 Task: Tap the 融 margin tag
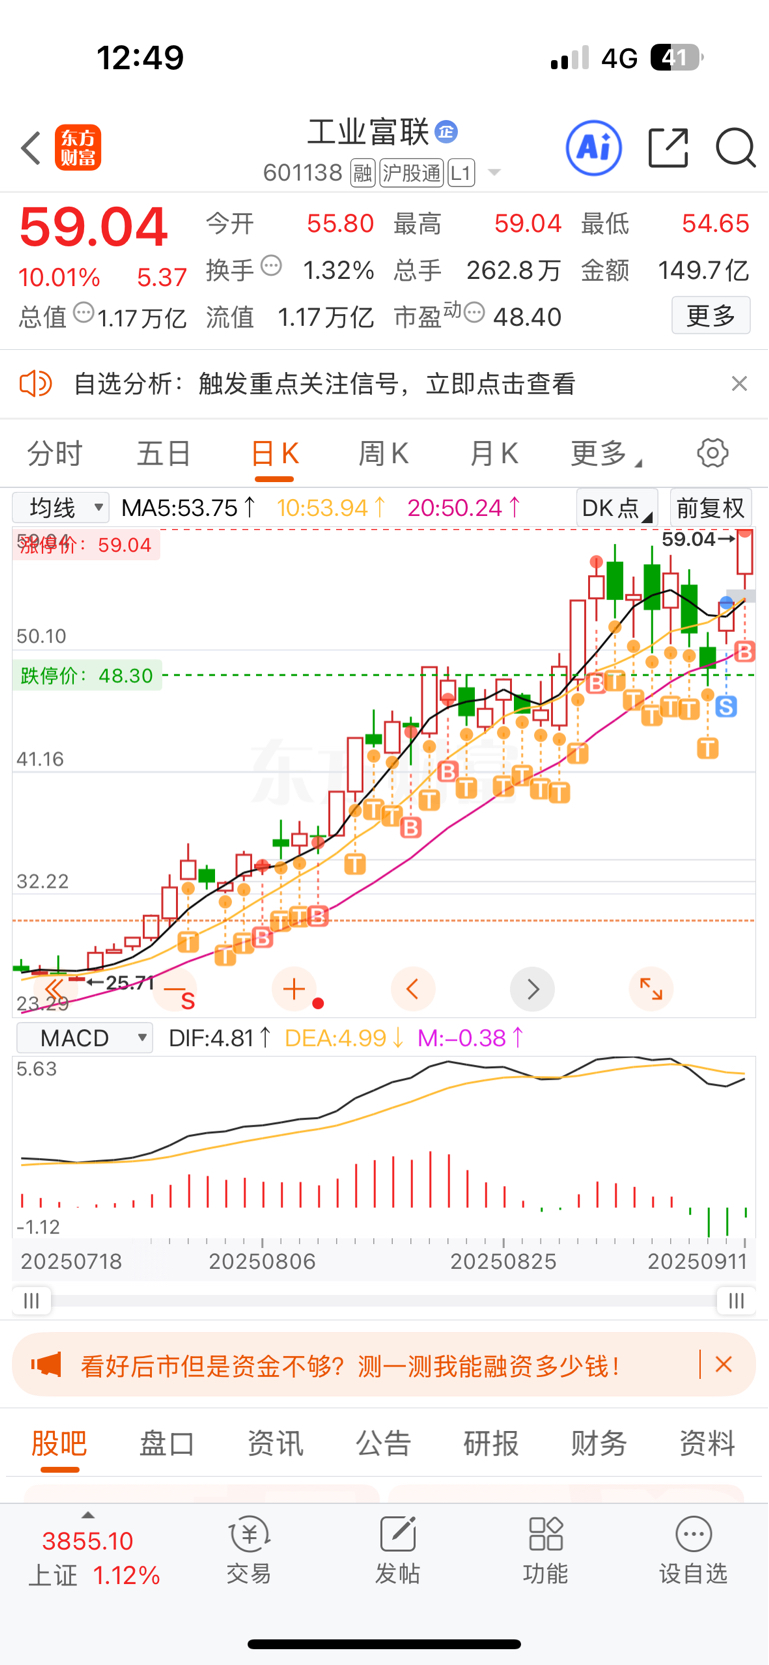(x=363, y=173)
